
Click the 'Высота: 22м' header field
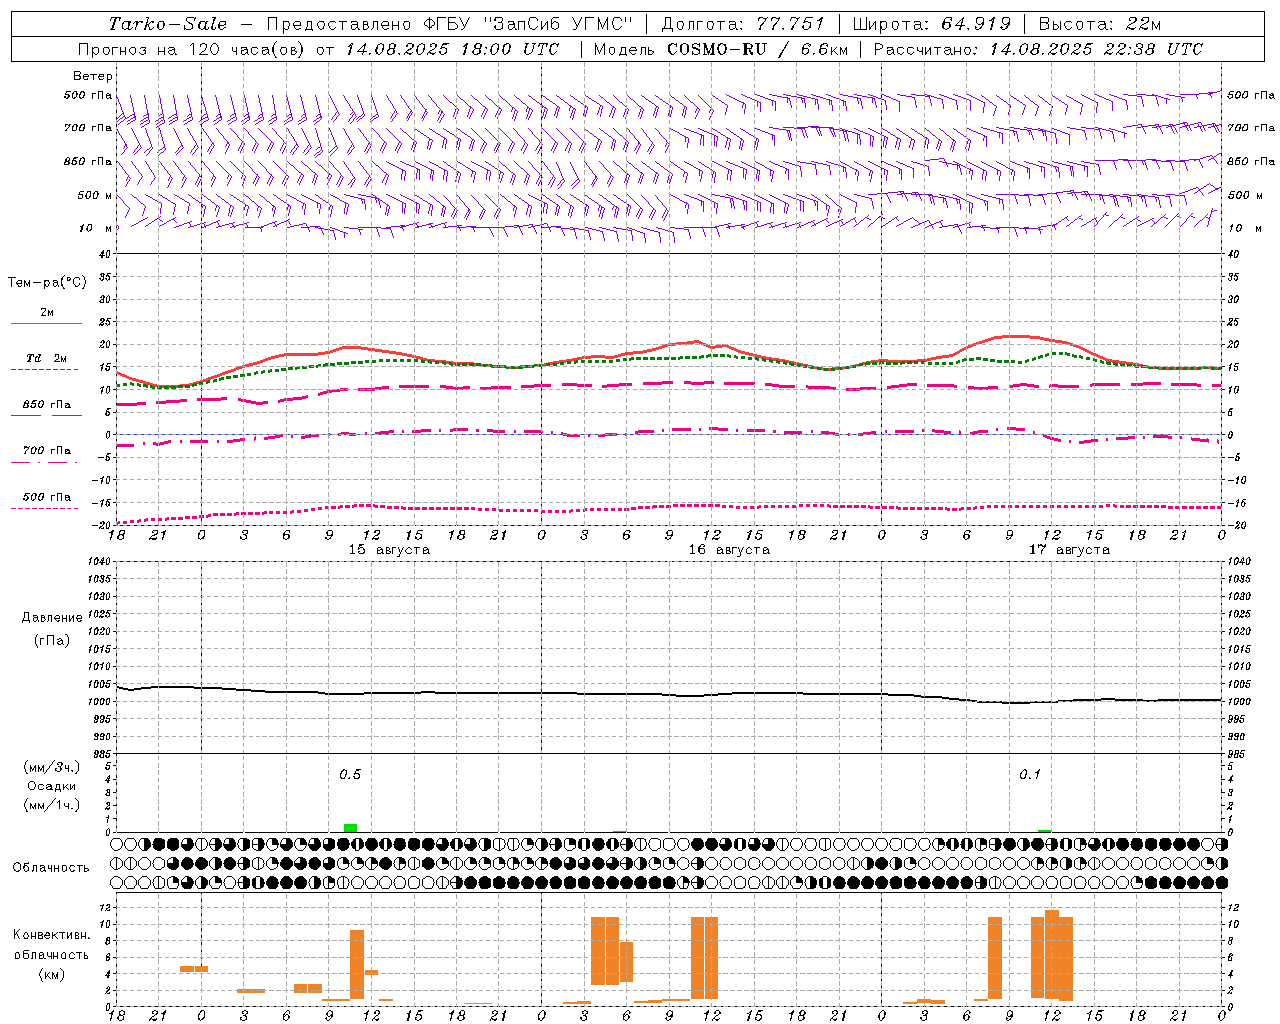click(1100, 24)
